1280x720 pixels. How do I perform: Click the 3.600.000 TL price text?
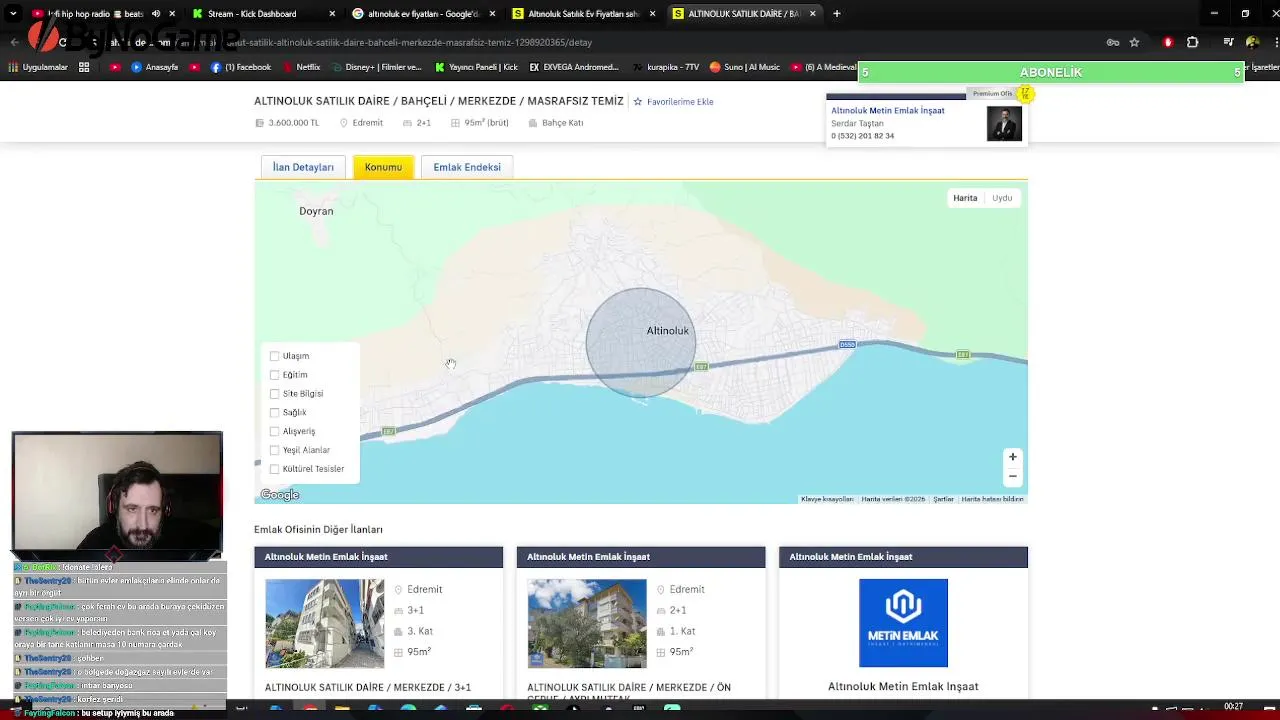pyautogui.click(x=294, y=123)
